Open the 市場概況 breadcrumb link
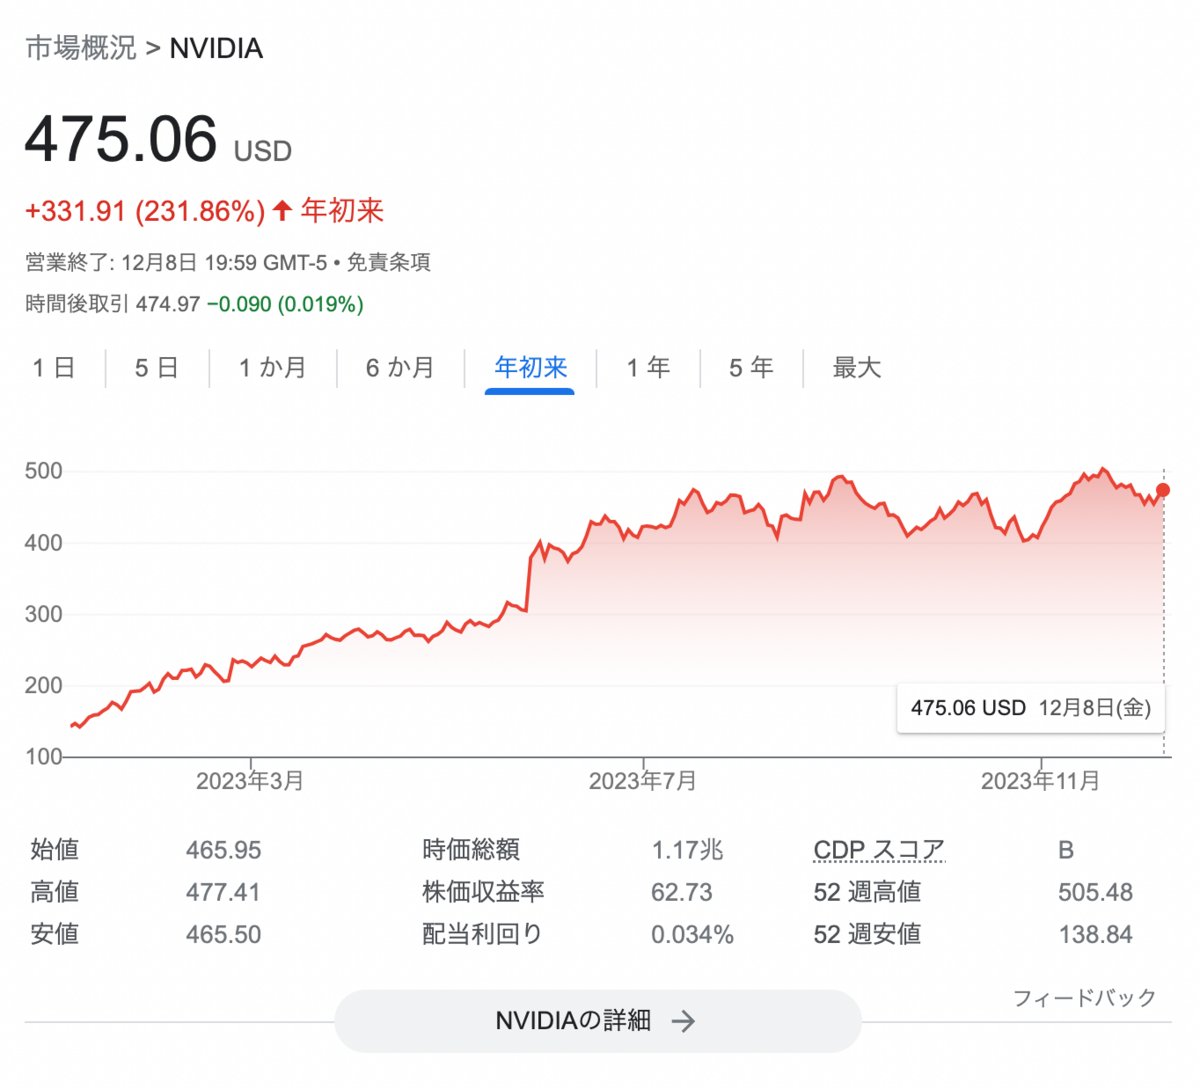Screen dimensions: 1200x1089 tap(80, 48)
